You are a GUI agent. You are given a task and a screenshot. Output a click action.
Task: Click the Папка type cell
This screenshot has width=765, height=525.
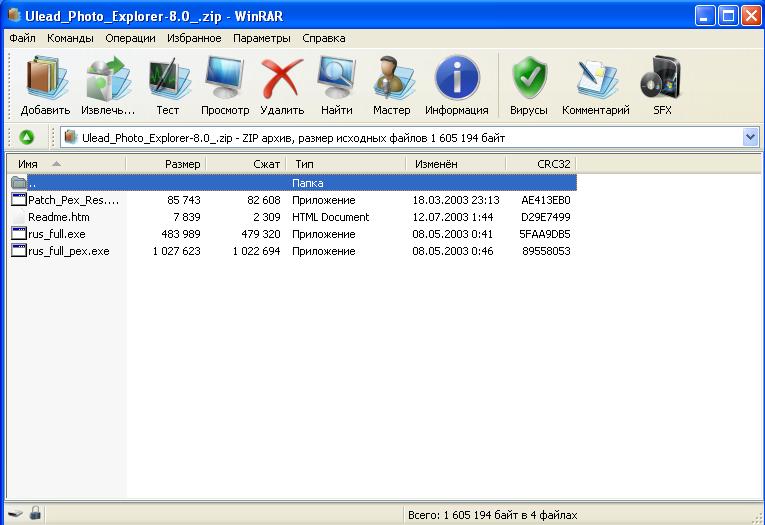click(x=307, y=183)
